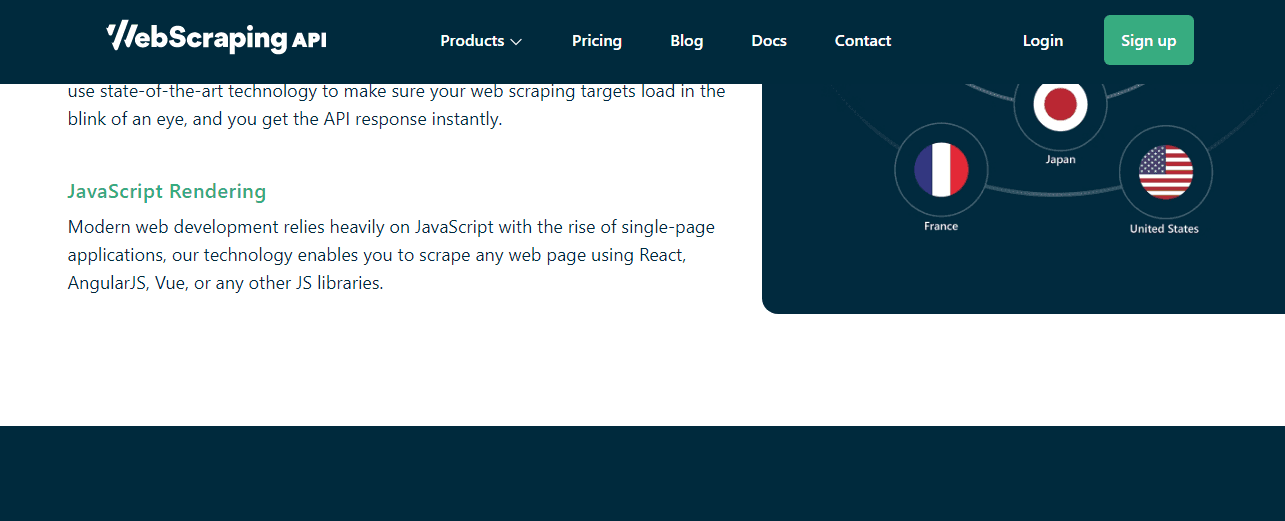1285x521 pixels.
Task: Click the WebScraping API logo
Action: point(216,38)
